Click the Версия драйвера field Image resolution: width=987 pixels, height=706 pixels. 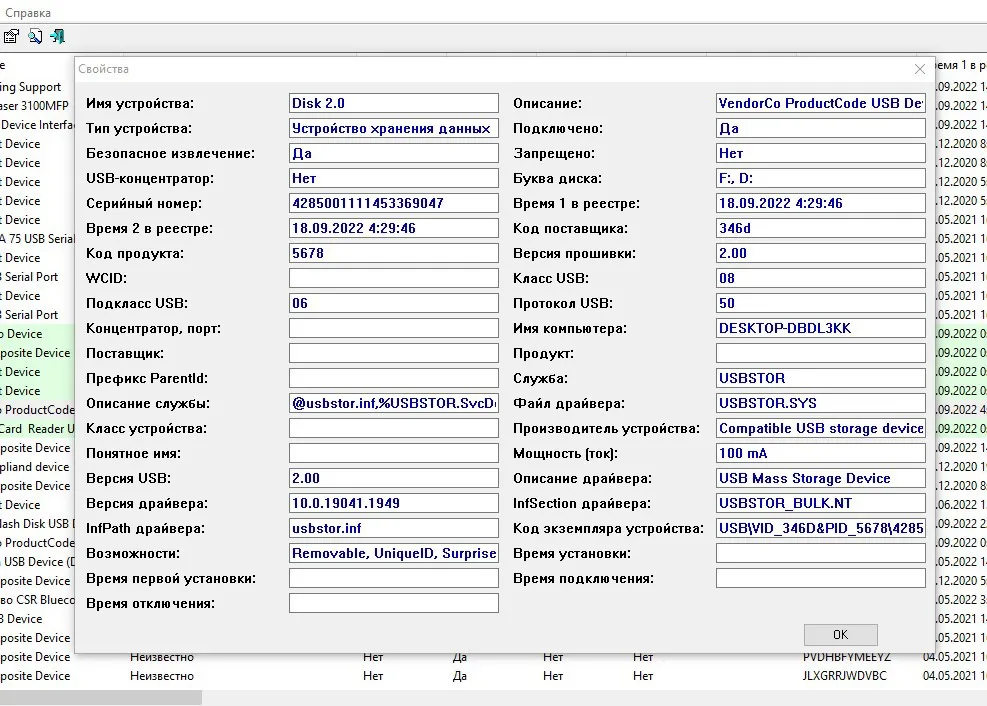(393, 503)
